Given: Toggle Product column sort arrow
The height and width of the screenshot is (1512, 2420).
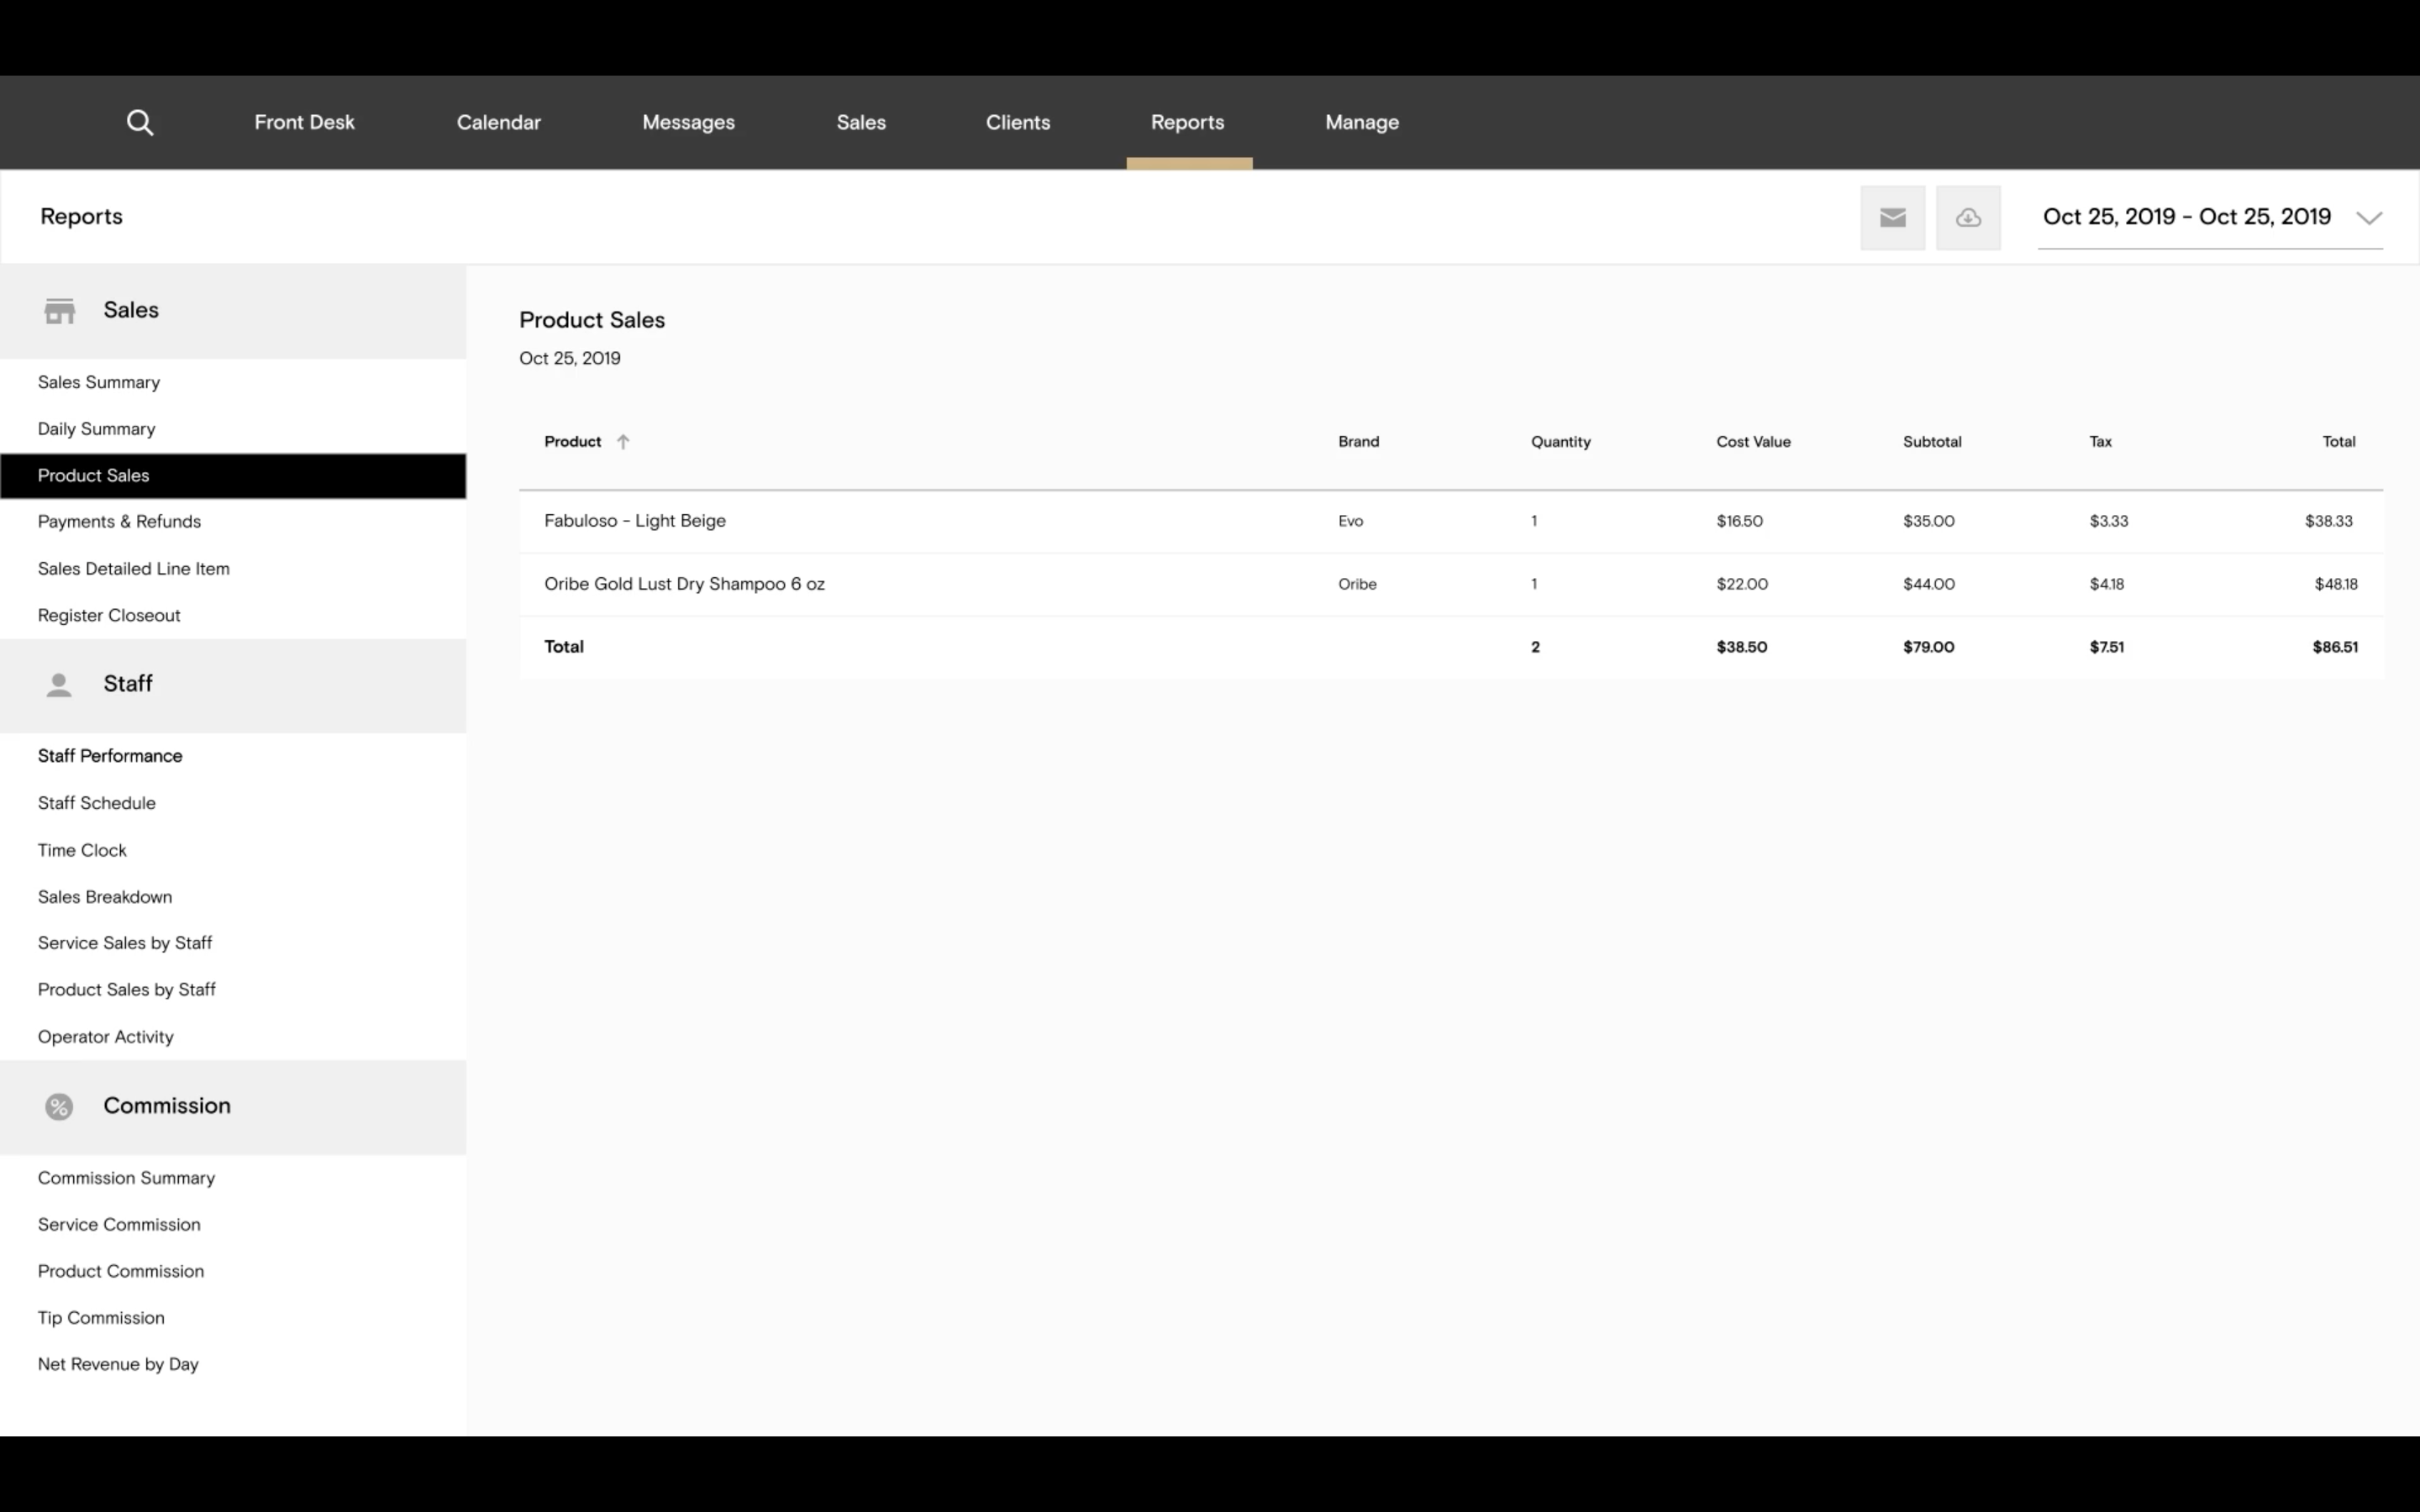Looking at the screenshot, I should pyautogui.click(x=623, y=442).
